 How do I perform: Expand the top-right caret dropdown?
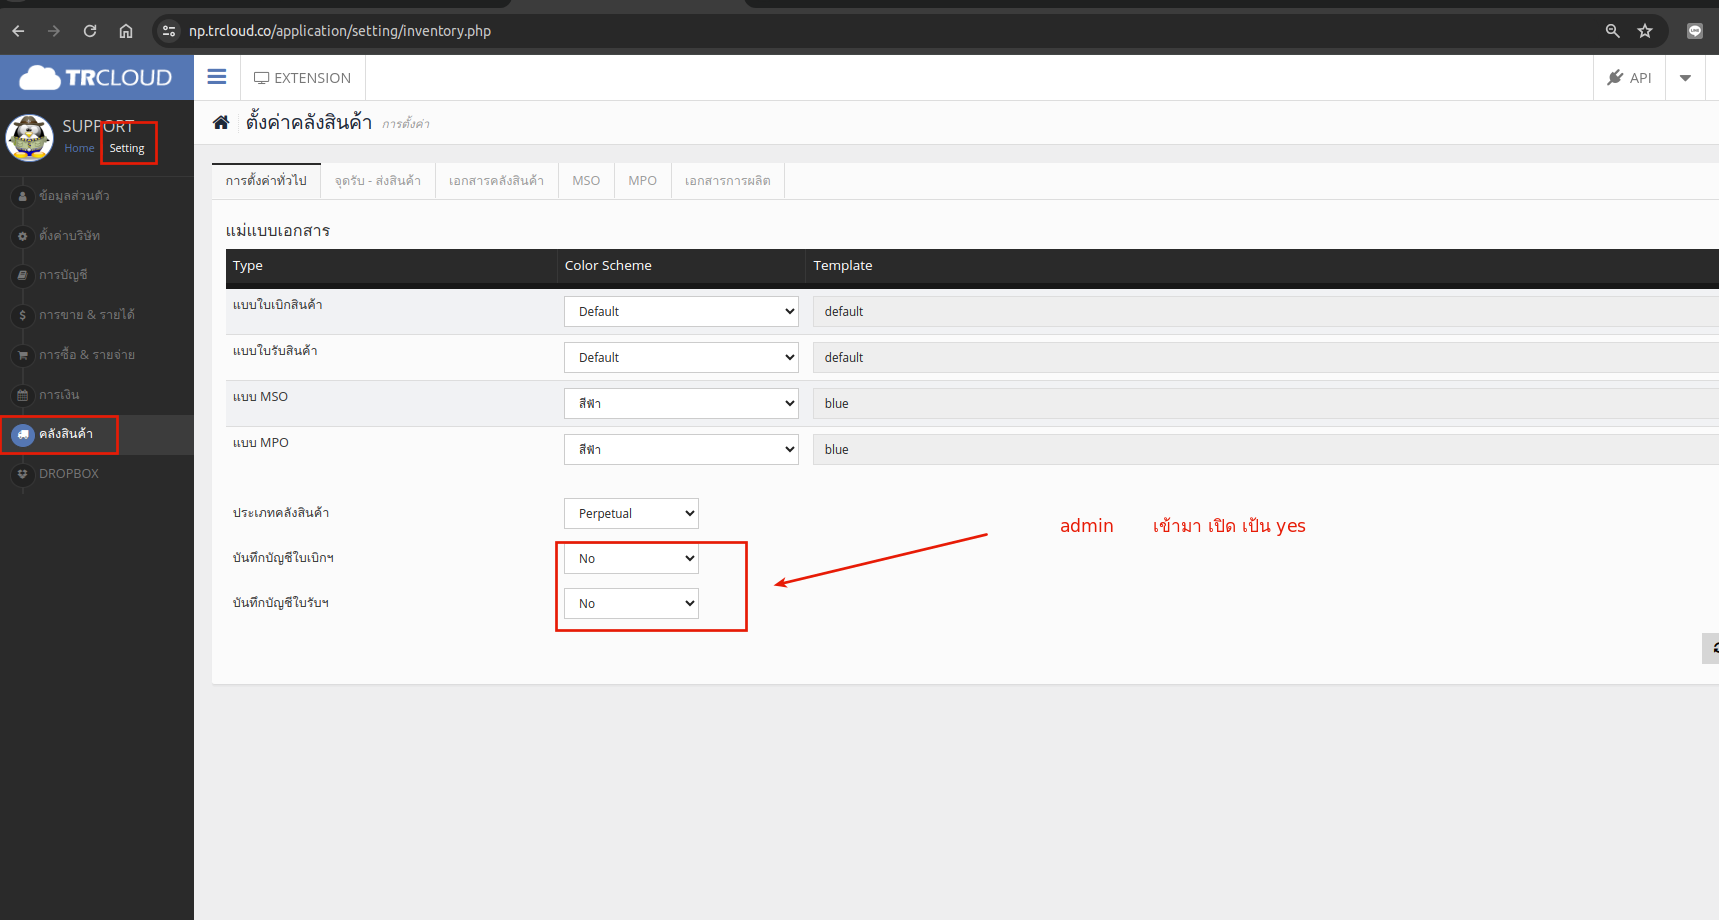[x=1685, y=78]
